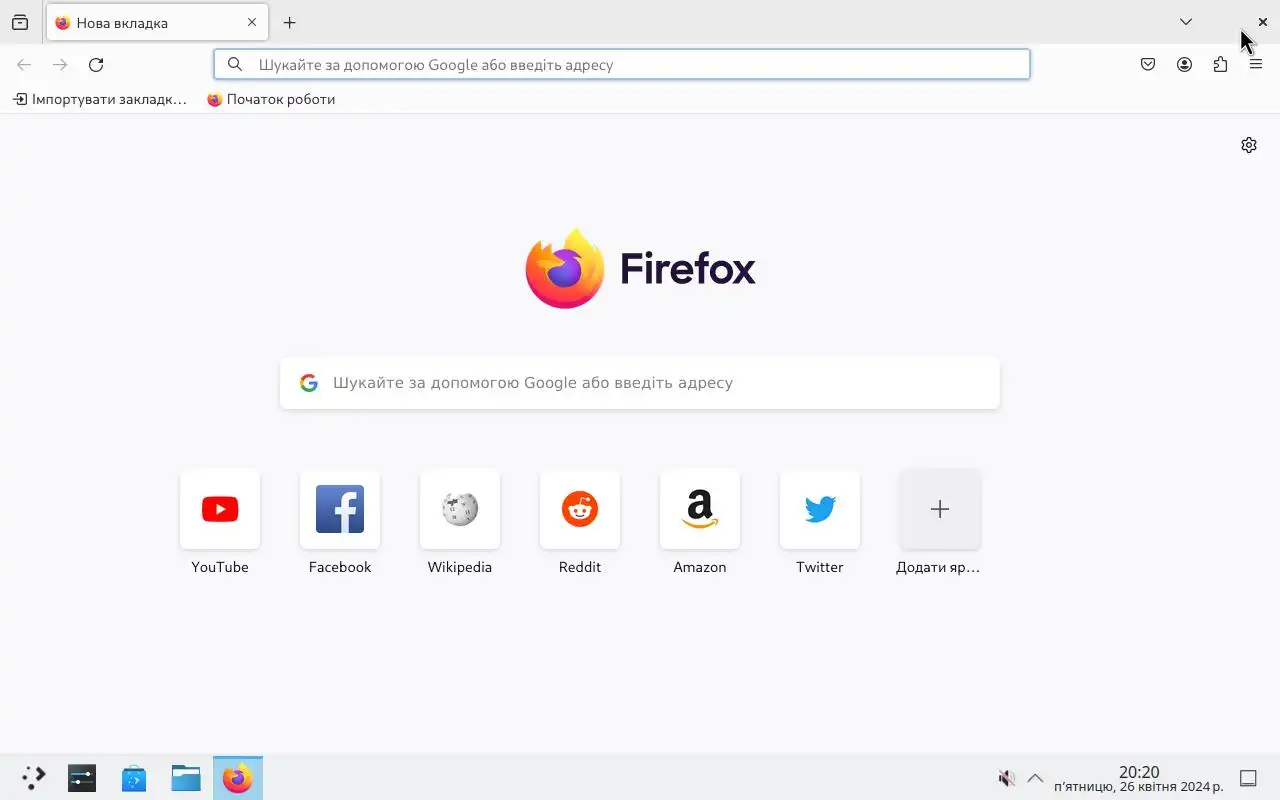Open the Firefox account icon
Screen dimensions: 1280x800
click(x=1184, y=65)
